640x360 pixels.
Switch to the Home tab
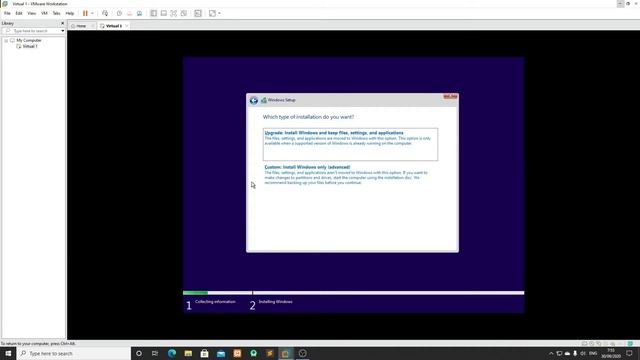[81, 26]
